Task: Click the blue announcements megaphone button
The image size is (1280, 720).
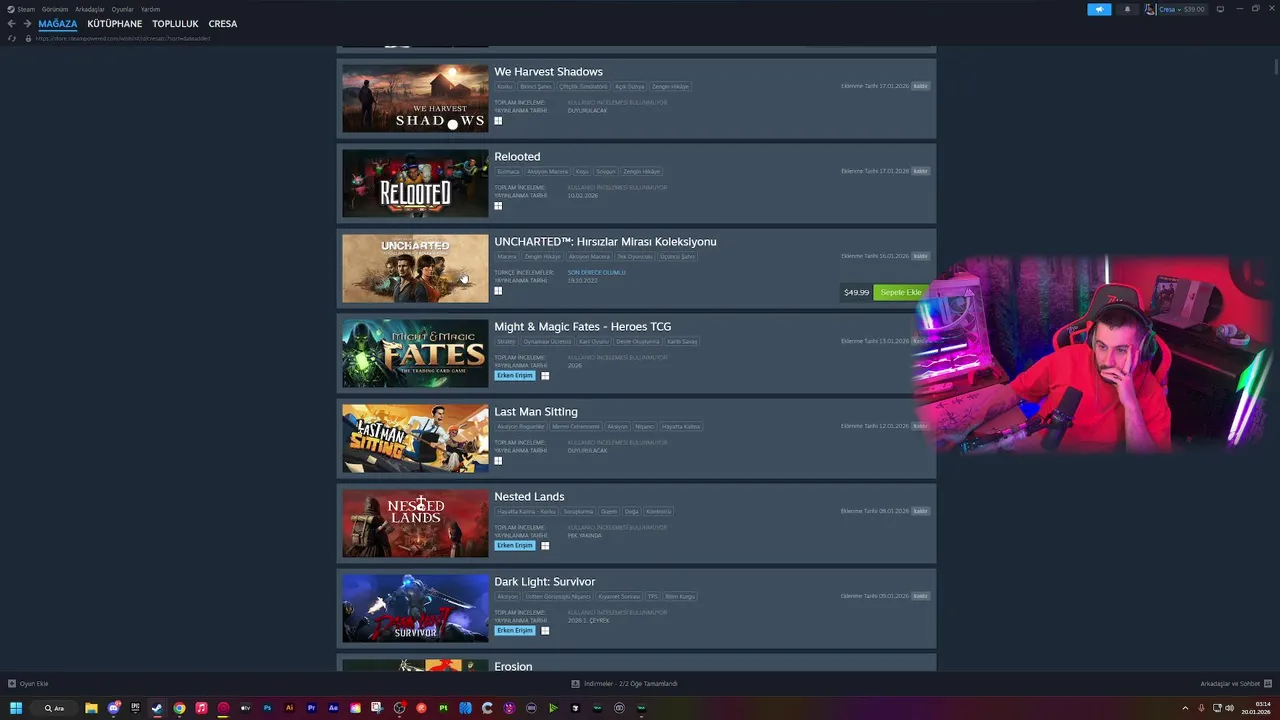Action: pos(1099,9)
